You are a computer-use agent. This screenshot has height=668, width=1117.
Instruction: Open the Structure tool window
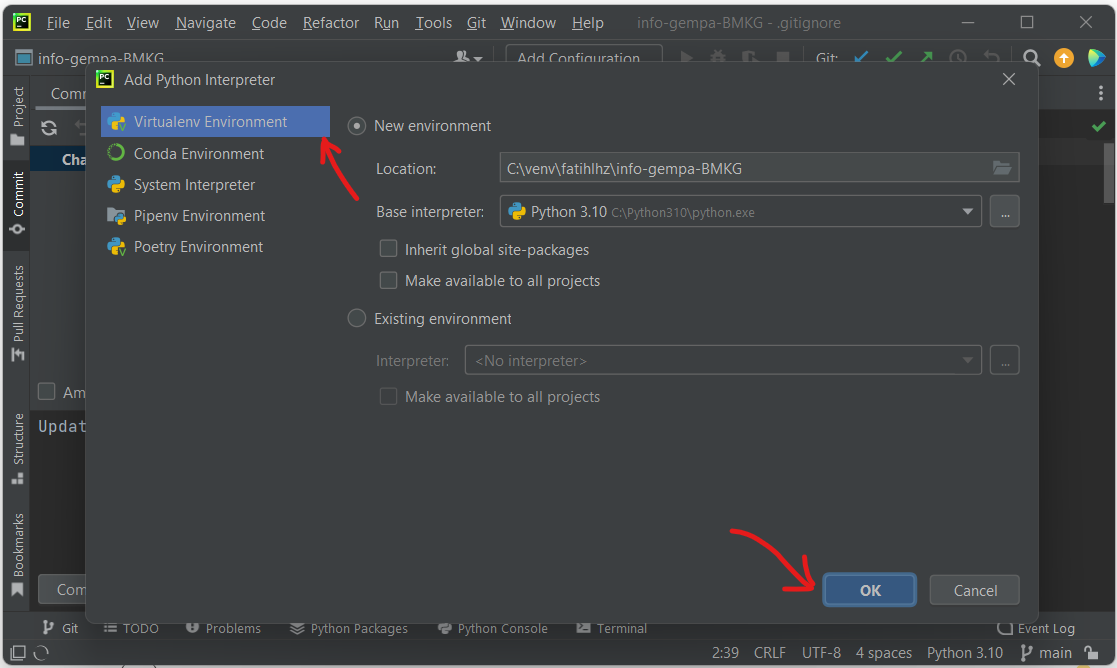[x=16, y=440]
